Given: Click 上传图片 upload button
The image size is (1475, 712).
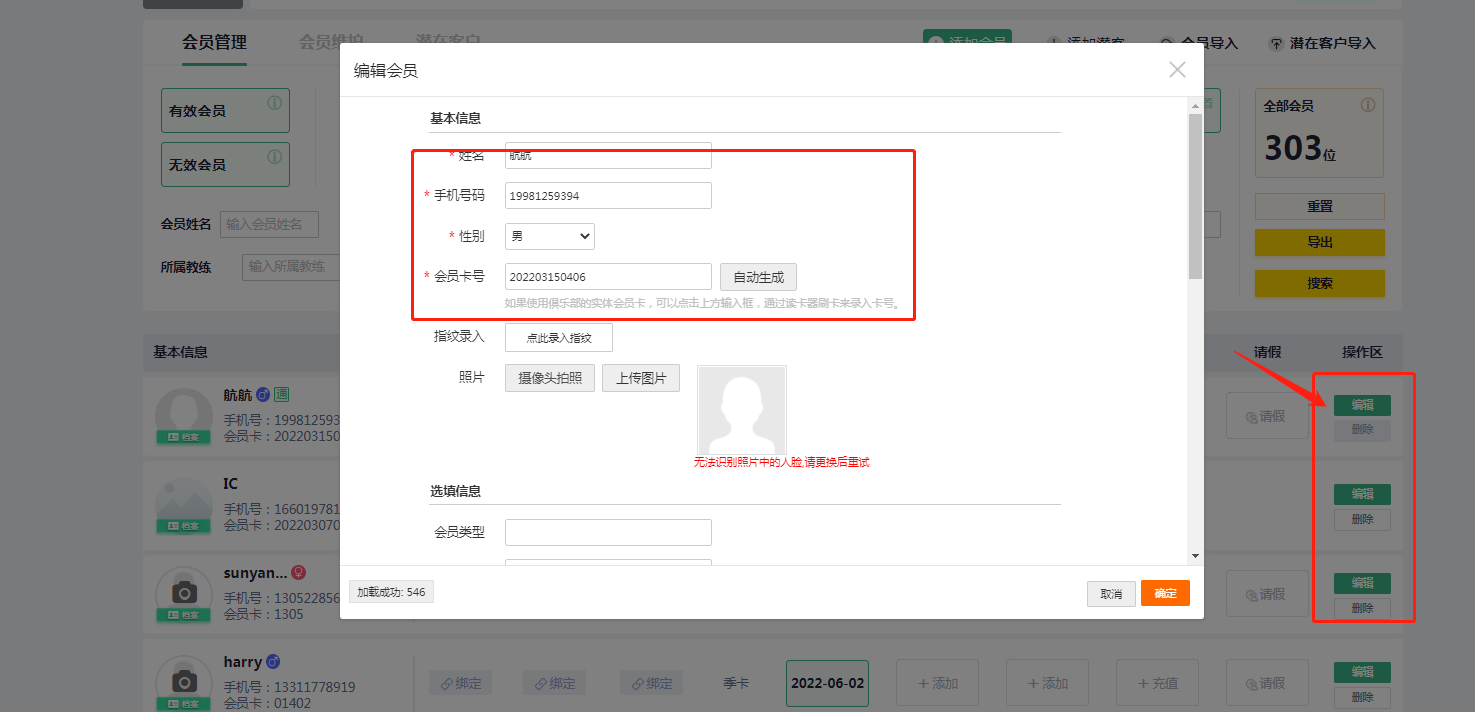Looking at the screenshot, I should pos(640,378).
